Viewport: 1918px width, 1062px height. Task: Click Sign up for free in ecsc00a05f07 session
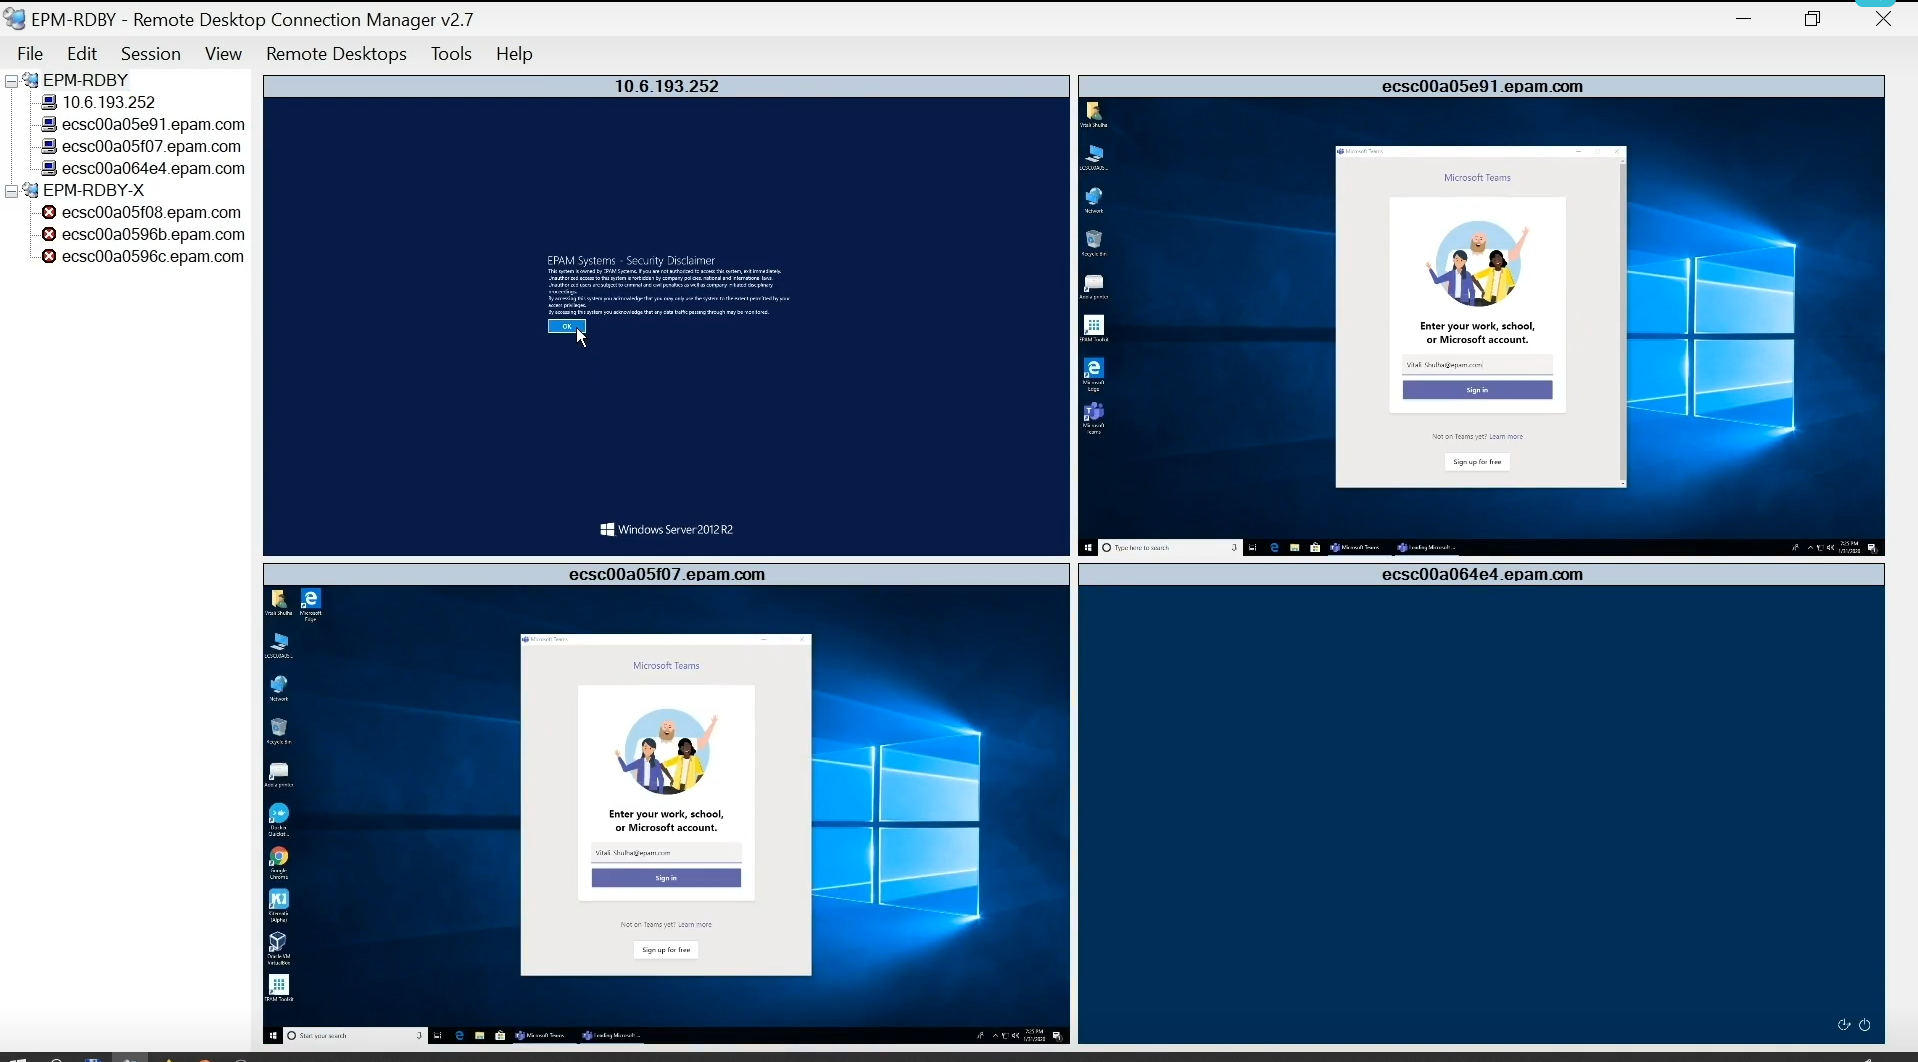(x=666, y=950)
